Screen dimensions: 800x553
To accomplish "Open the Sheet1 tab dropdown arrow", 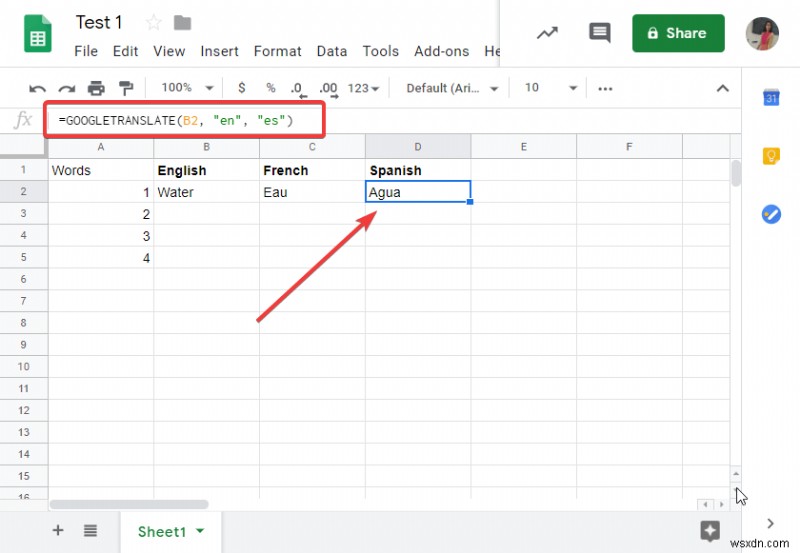I will (201, 531).
